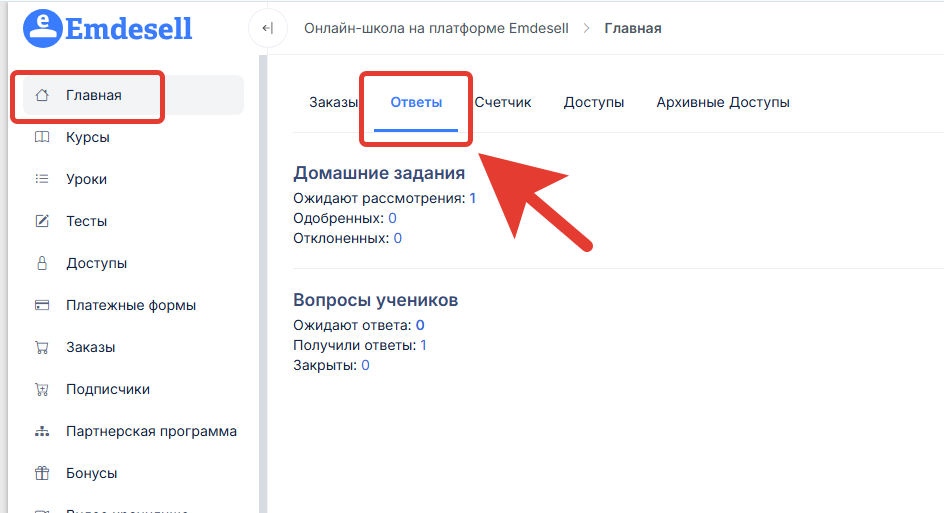
Task: Switch to the Архивные Доступы tab
Action: [723, 103]
